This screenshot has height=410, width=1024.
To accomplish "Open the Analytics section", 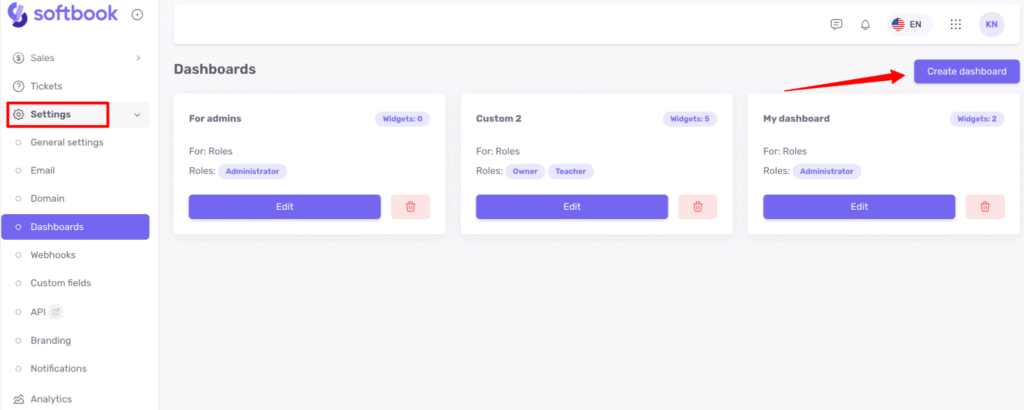I will [50, 399].
